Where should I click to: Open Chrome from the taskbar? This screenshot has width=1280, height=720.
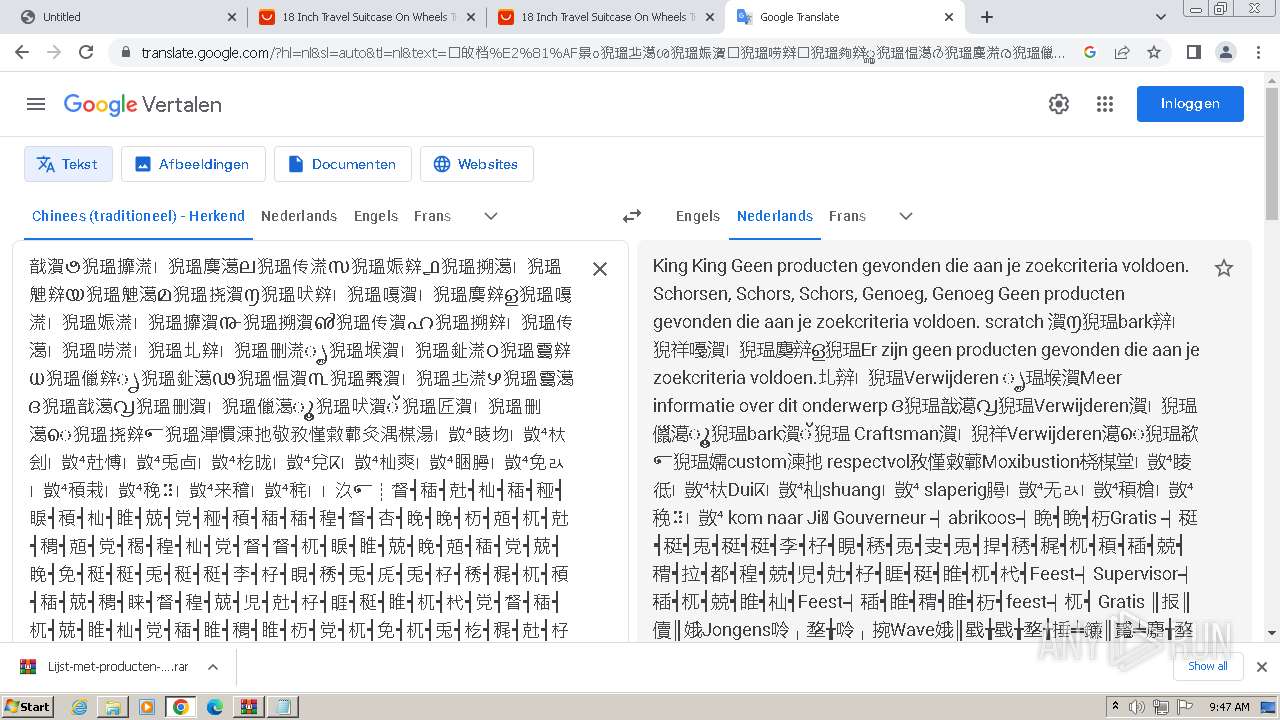pyautogui.click(x=181, y=707)
